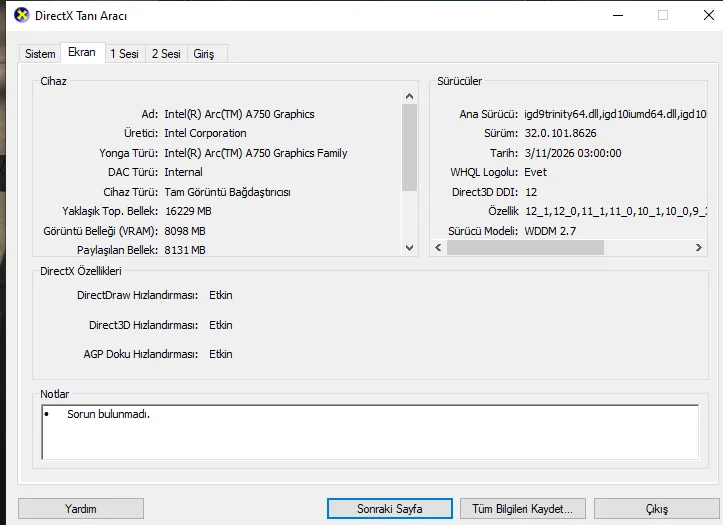Click inside the Notlar text box
Viewport: 723px width, 525px height.
pyautogui.click(x=370, y=432)
